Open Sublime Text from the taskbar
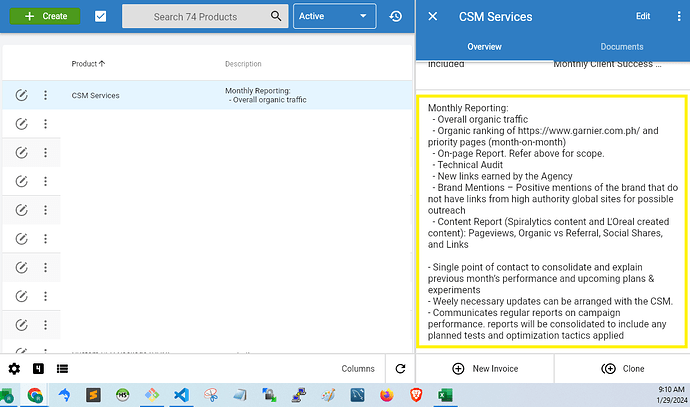Image resolution: width=690 pixels, height=407 pixels. (x=93, y=395)
